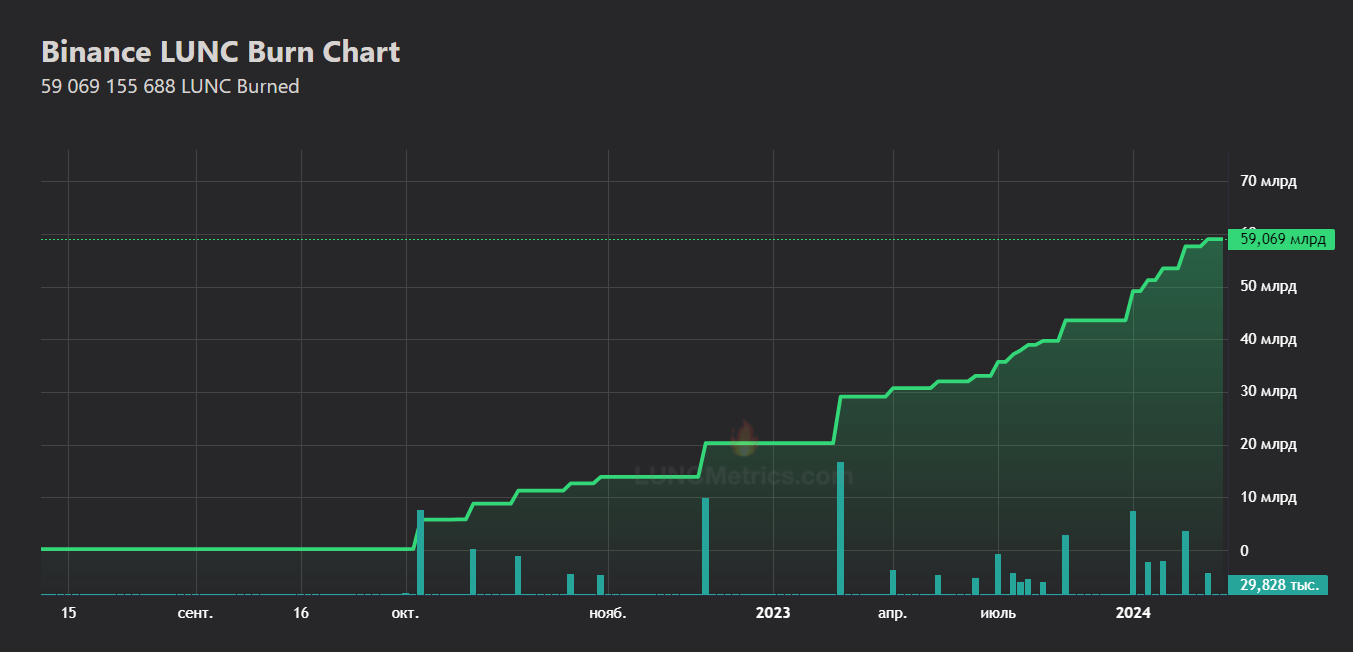Click the июль label on the time axis
The height and width of the screenshot is (652, 1353).
tap(998, 613)
